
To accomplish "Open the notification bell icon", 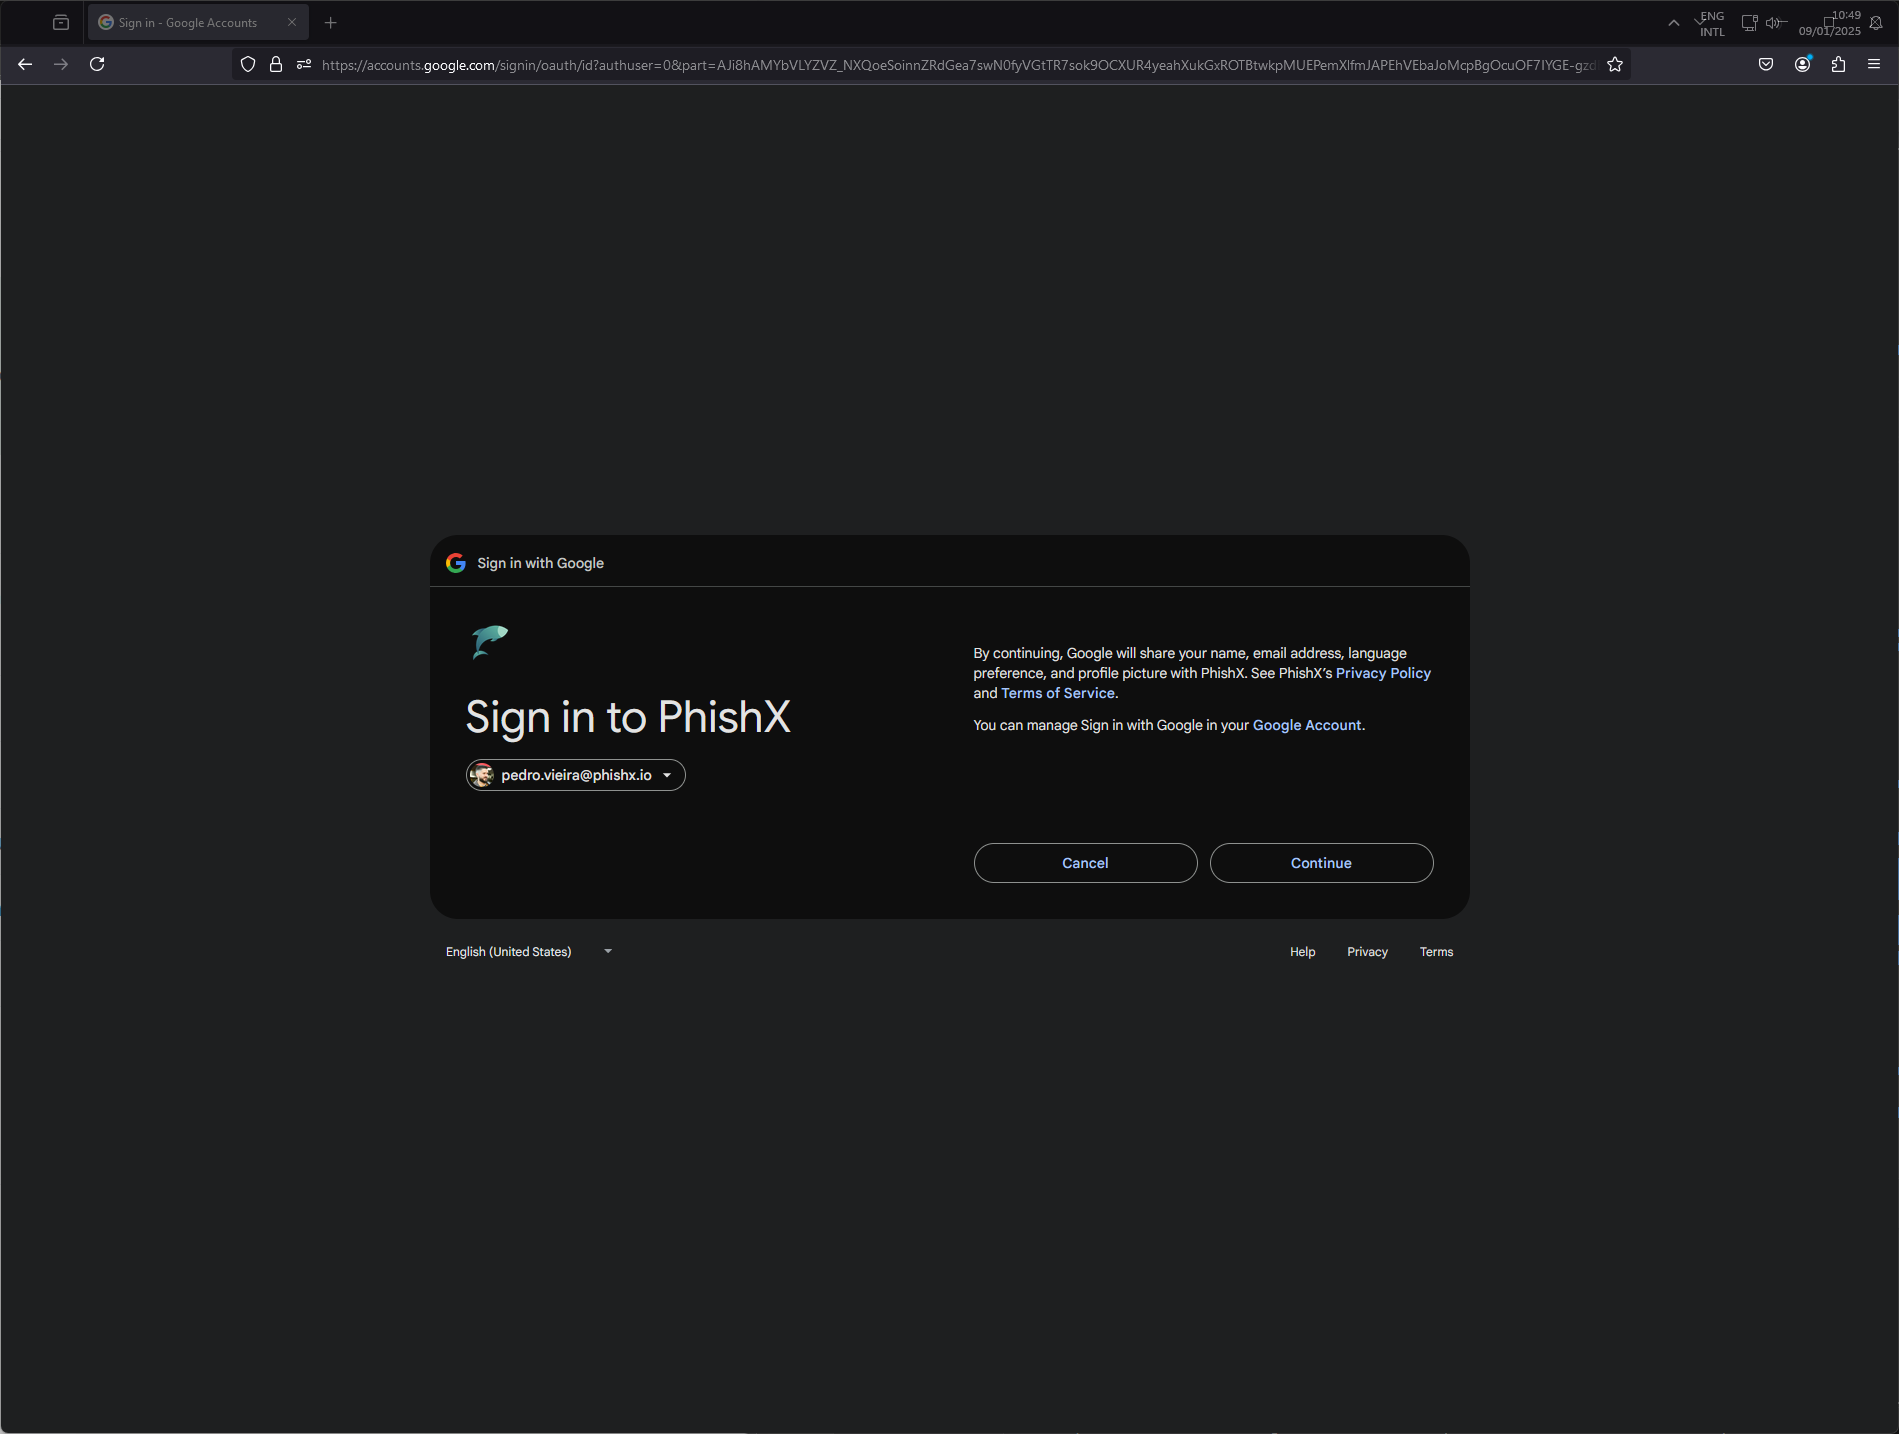I will (1876, 23).
